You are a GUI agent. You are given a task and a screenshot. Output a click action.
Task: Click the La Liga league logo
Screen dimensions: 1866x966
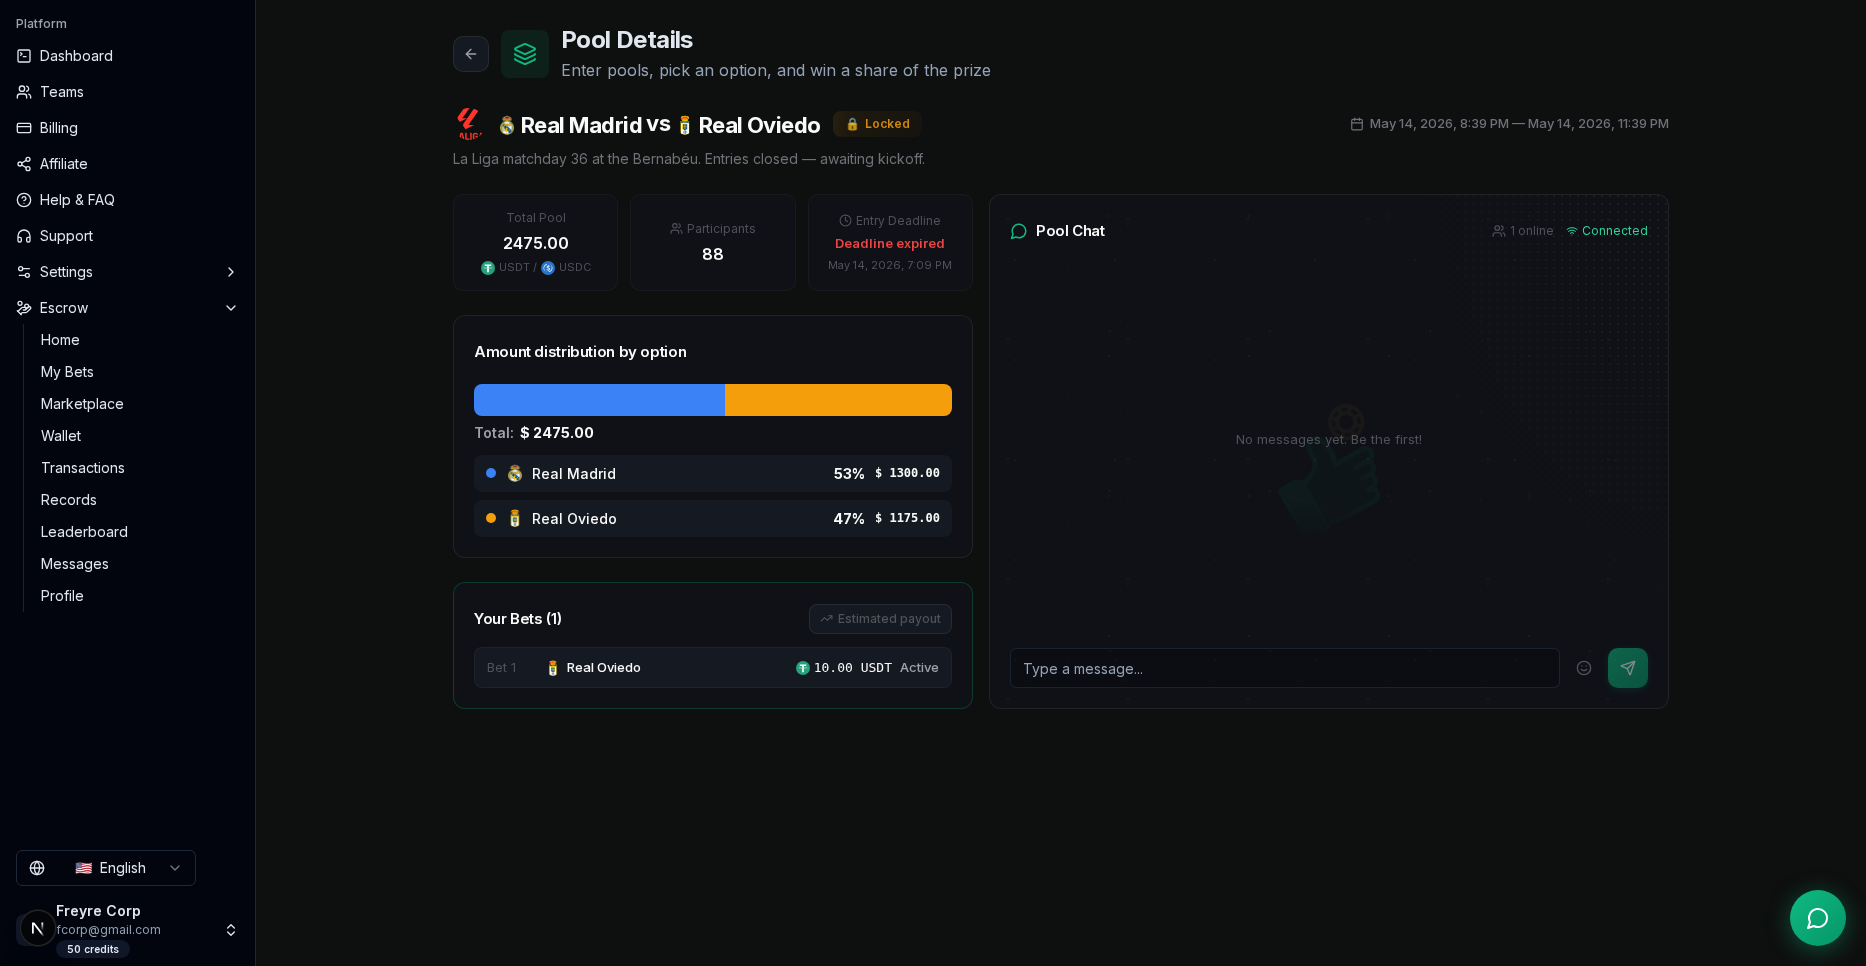point(469,124)
